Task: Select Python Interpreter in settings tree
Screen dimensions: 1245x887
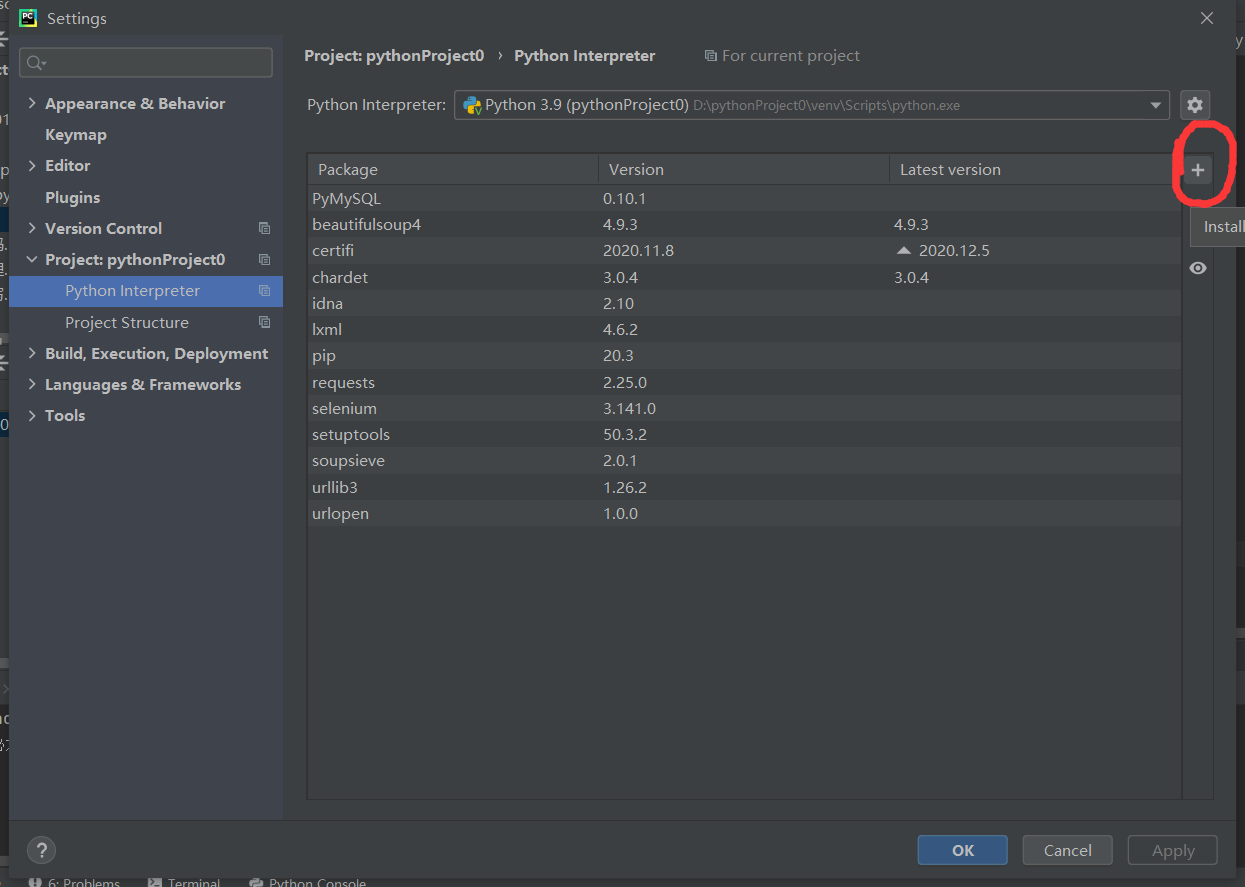Action: (x=146, y=291)
